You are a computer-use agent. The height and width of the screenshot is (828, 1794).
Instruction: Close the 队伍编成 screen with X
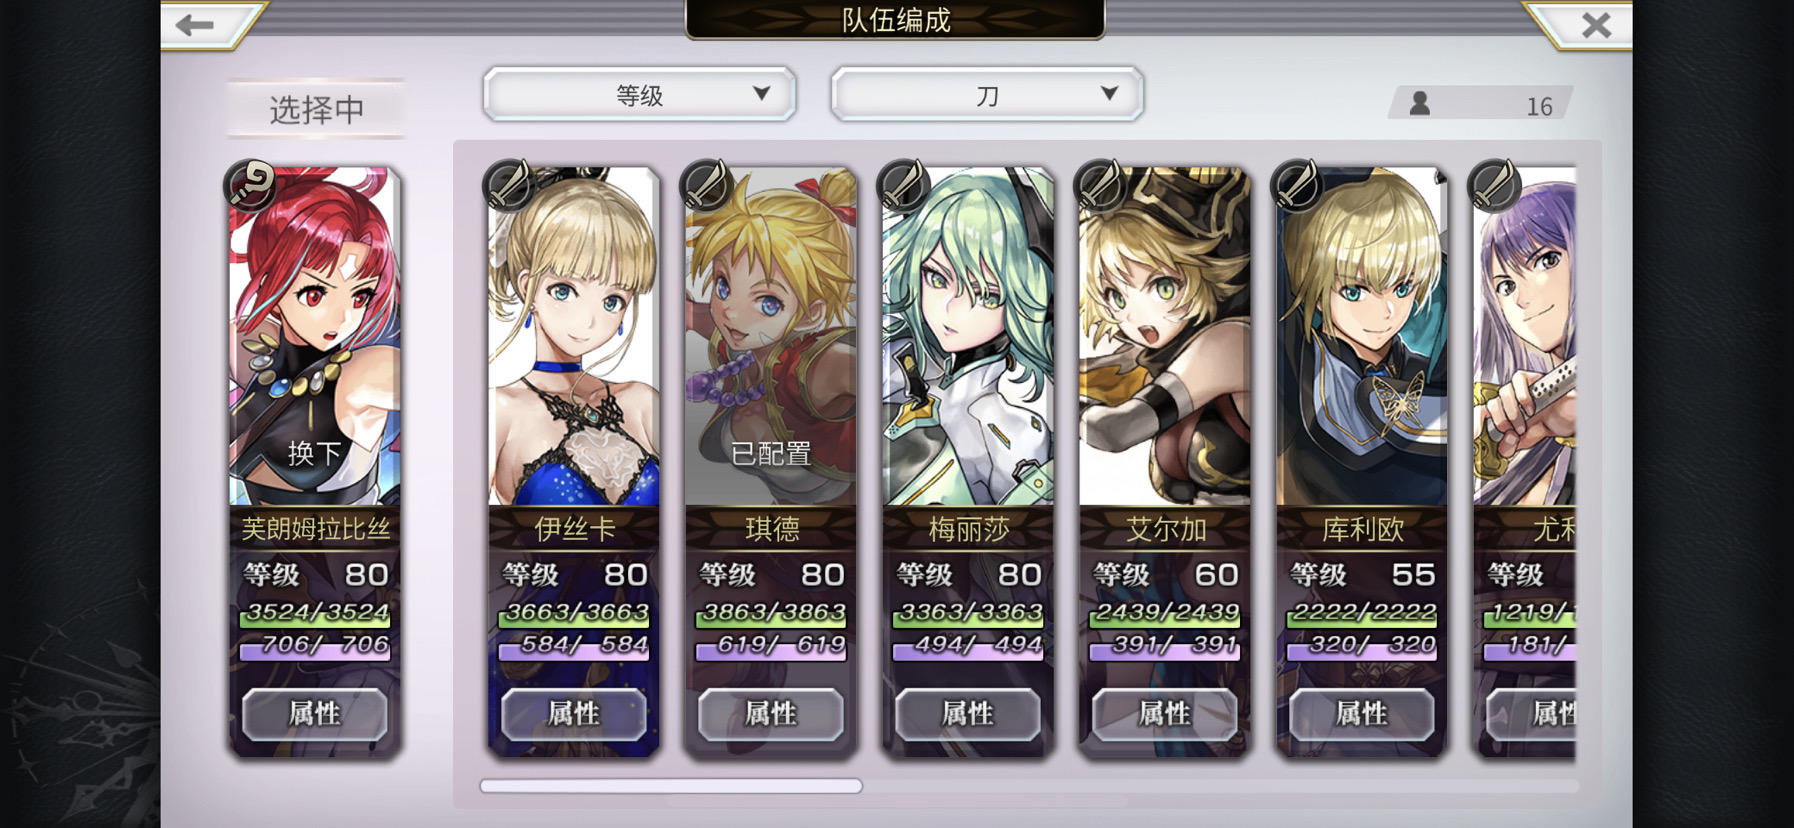(x=1596, y=24)
